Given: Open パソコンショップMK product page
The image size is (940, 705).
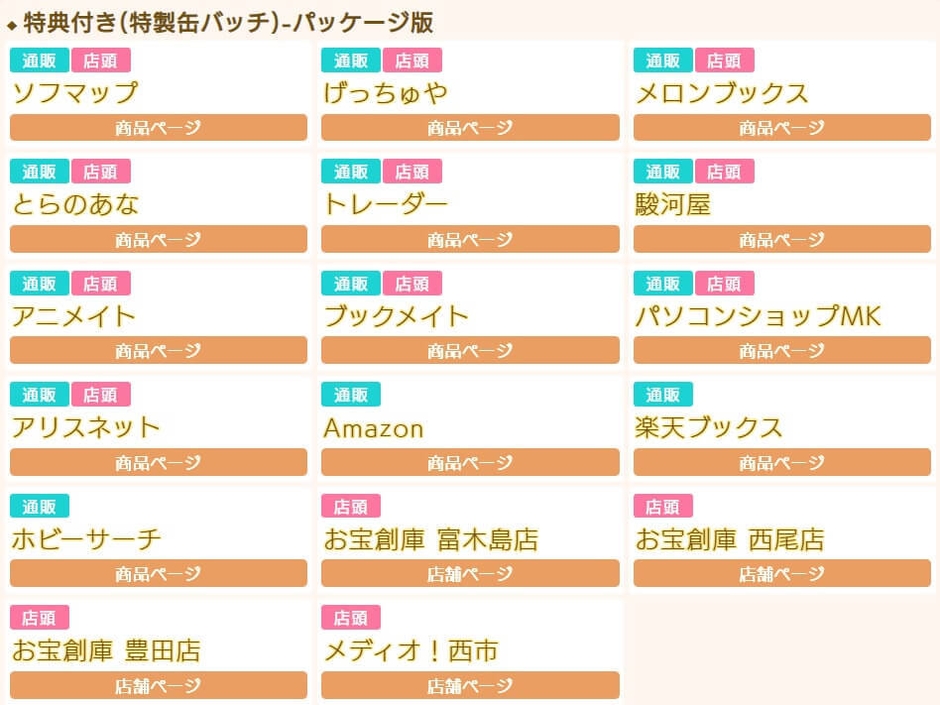Looking at the screenshot, I should tap(782, 350).
